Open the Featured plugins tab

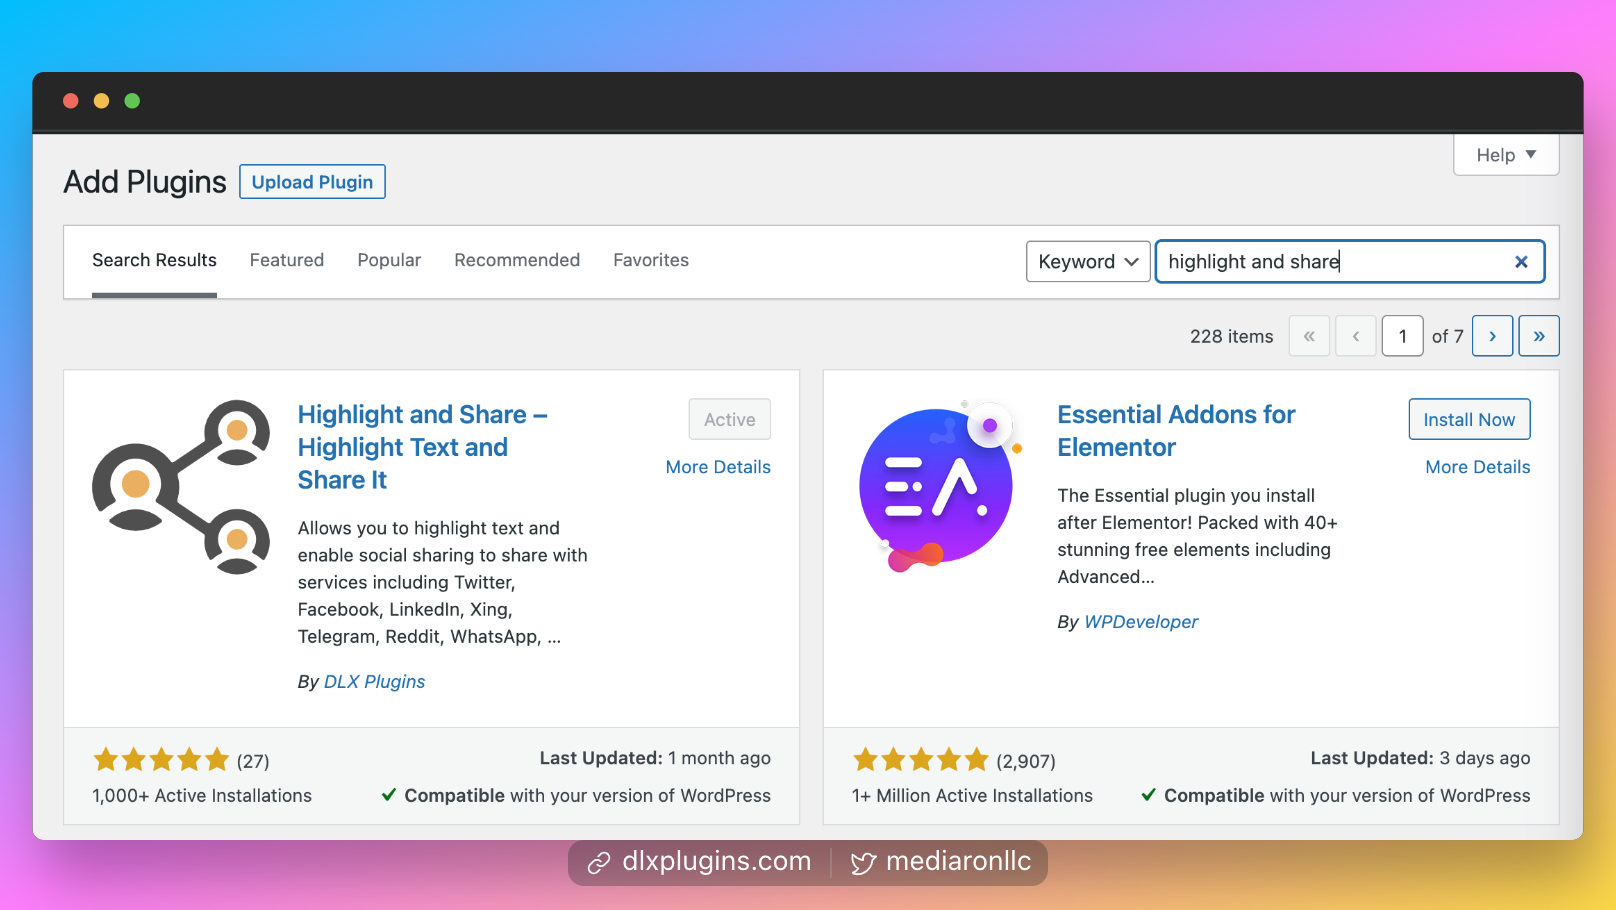click(287, 260)
